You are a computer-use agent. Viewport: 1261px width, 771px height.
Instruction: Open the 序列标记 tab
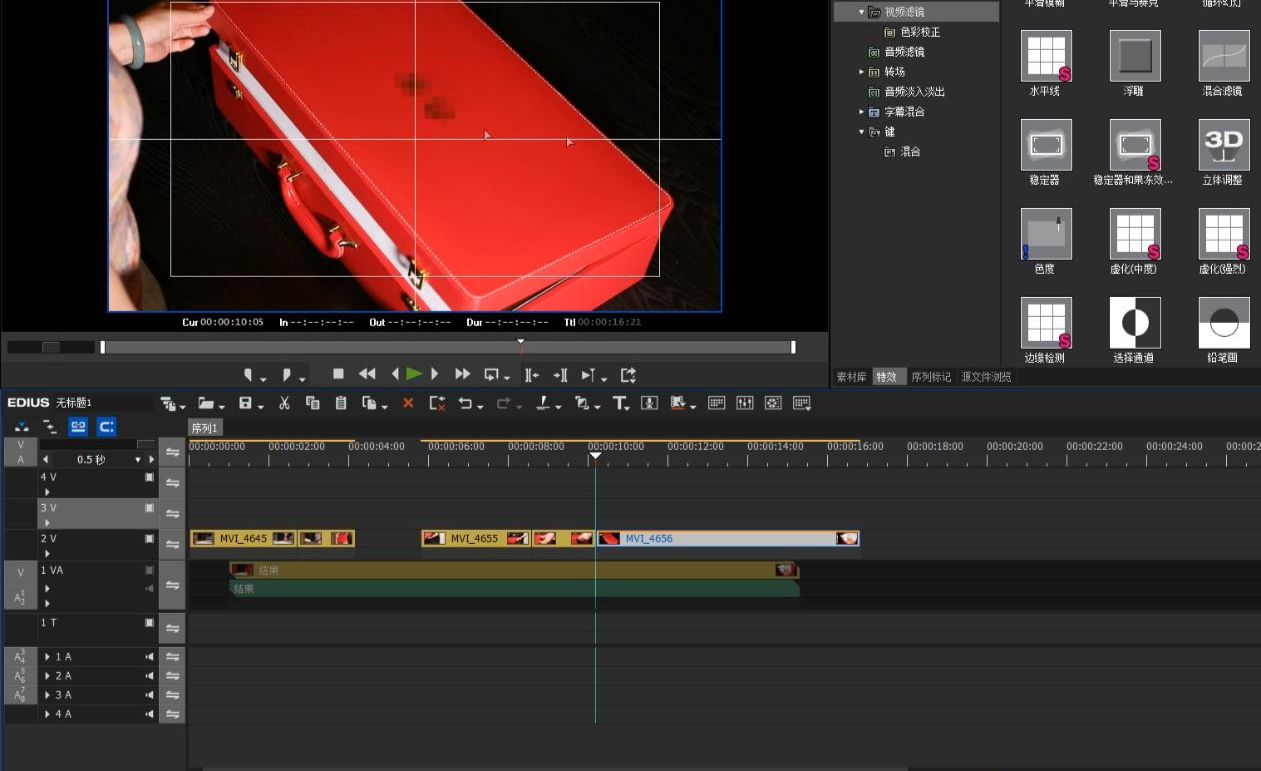tap(931, 377)
